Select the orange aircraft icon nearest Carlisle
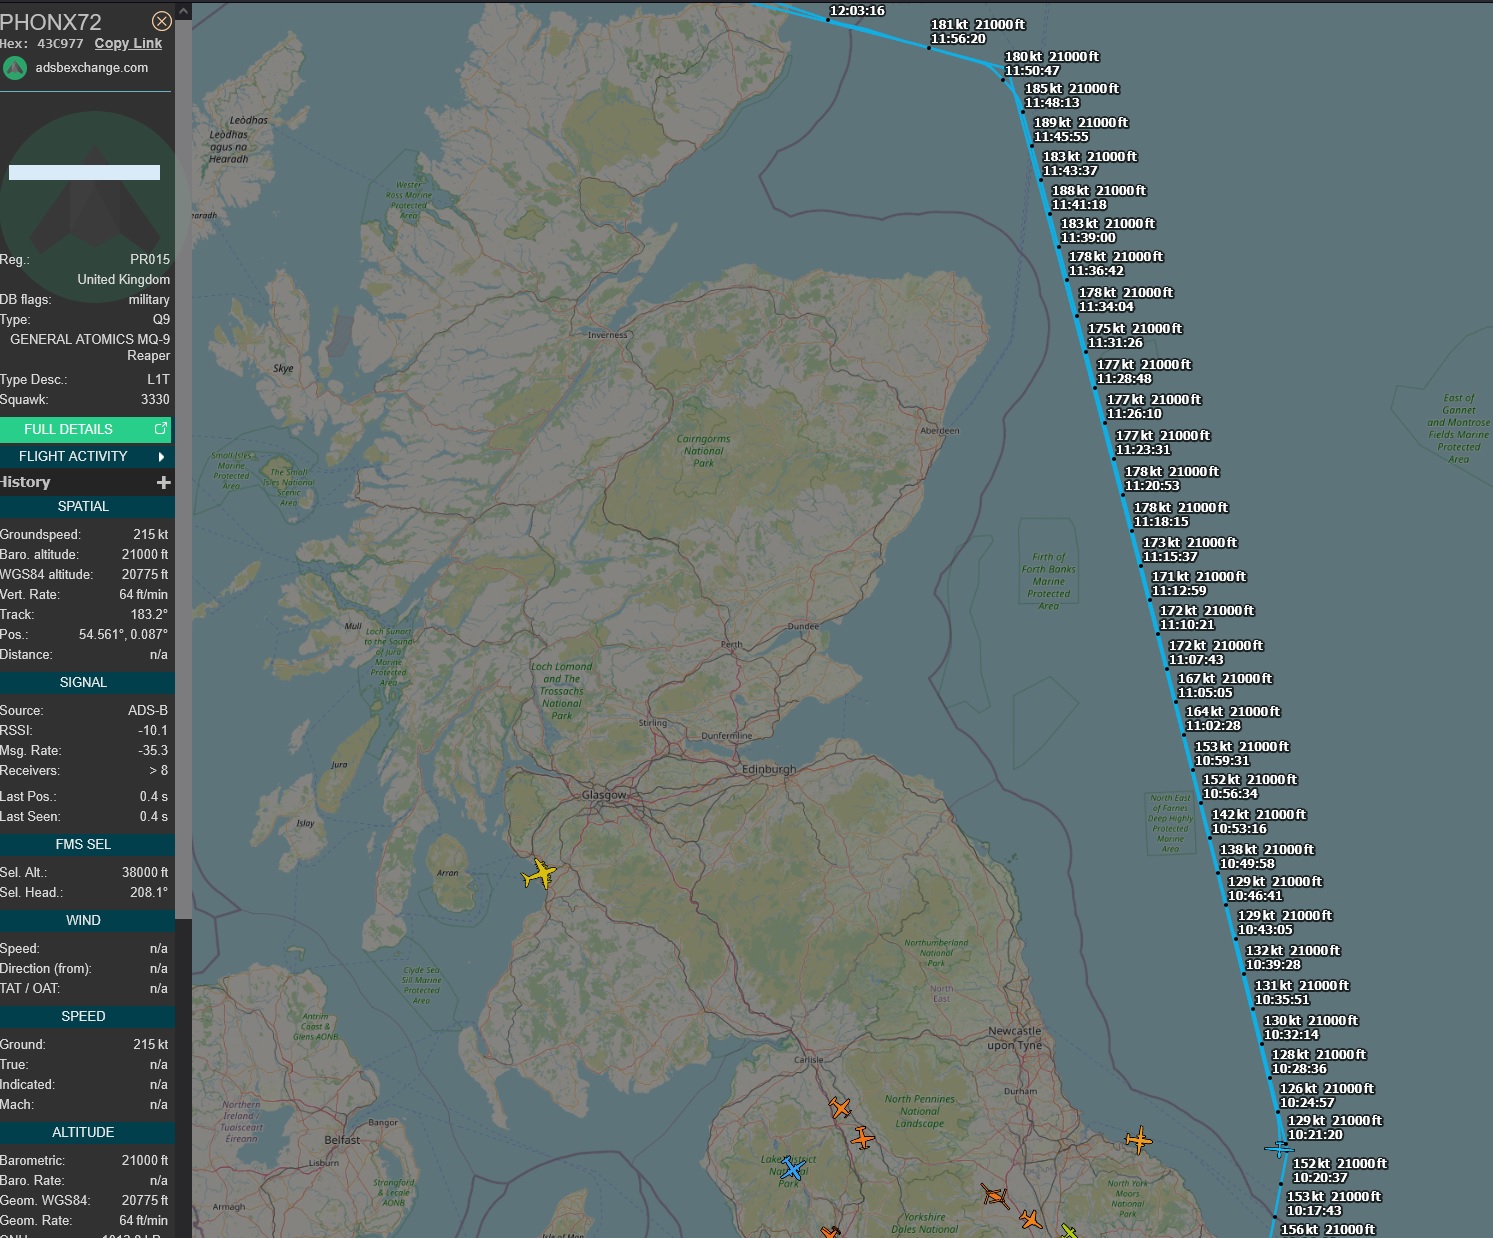This screenshot has width=1493, height=1238. [x=840, y=1108]
